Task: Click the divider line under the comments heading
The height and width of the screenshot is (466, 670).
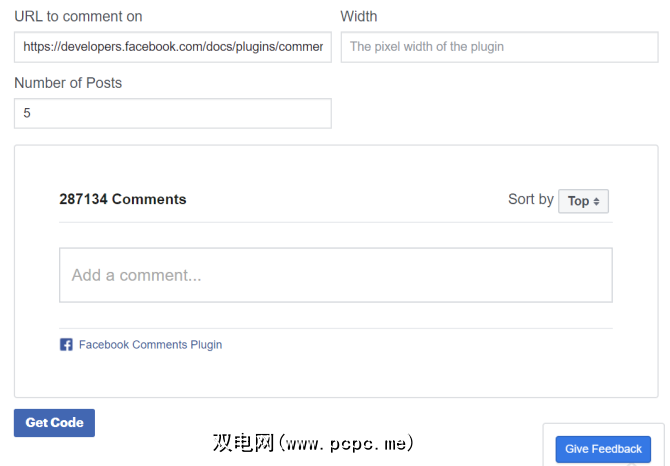Action: point(335,222)
